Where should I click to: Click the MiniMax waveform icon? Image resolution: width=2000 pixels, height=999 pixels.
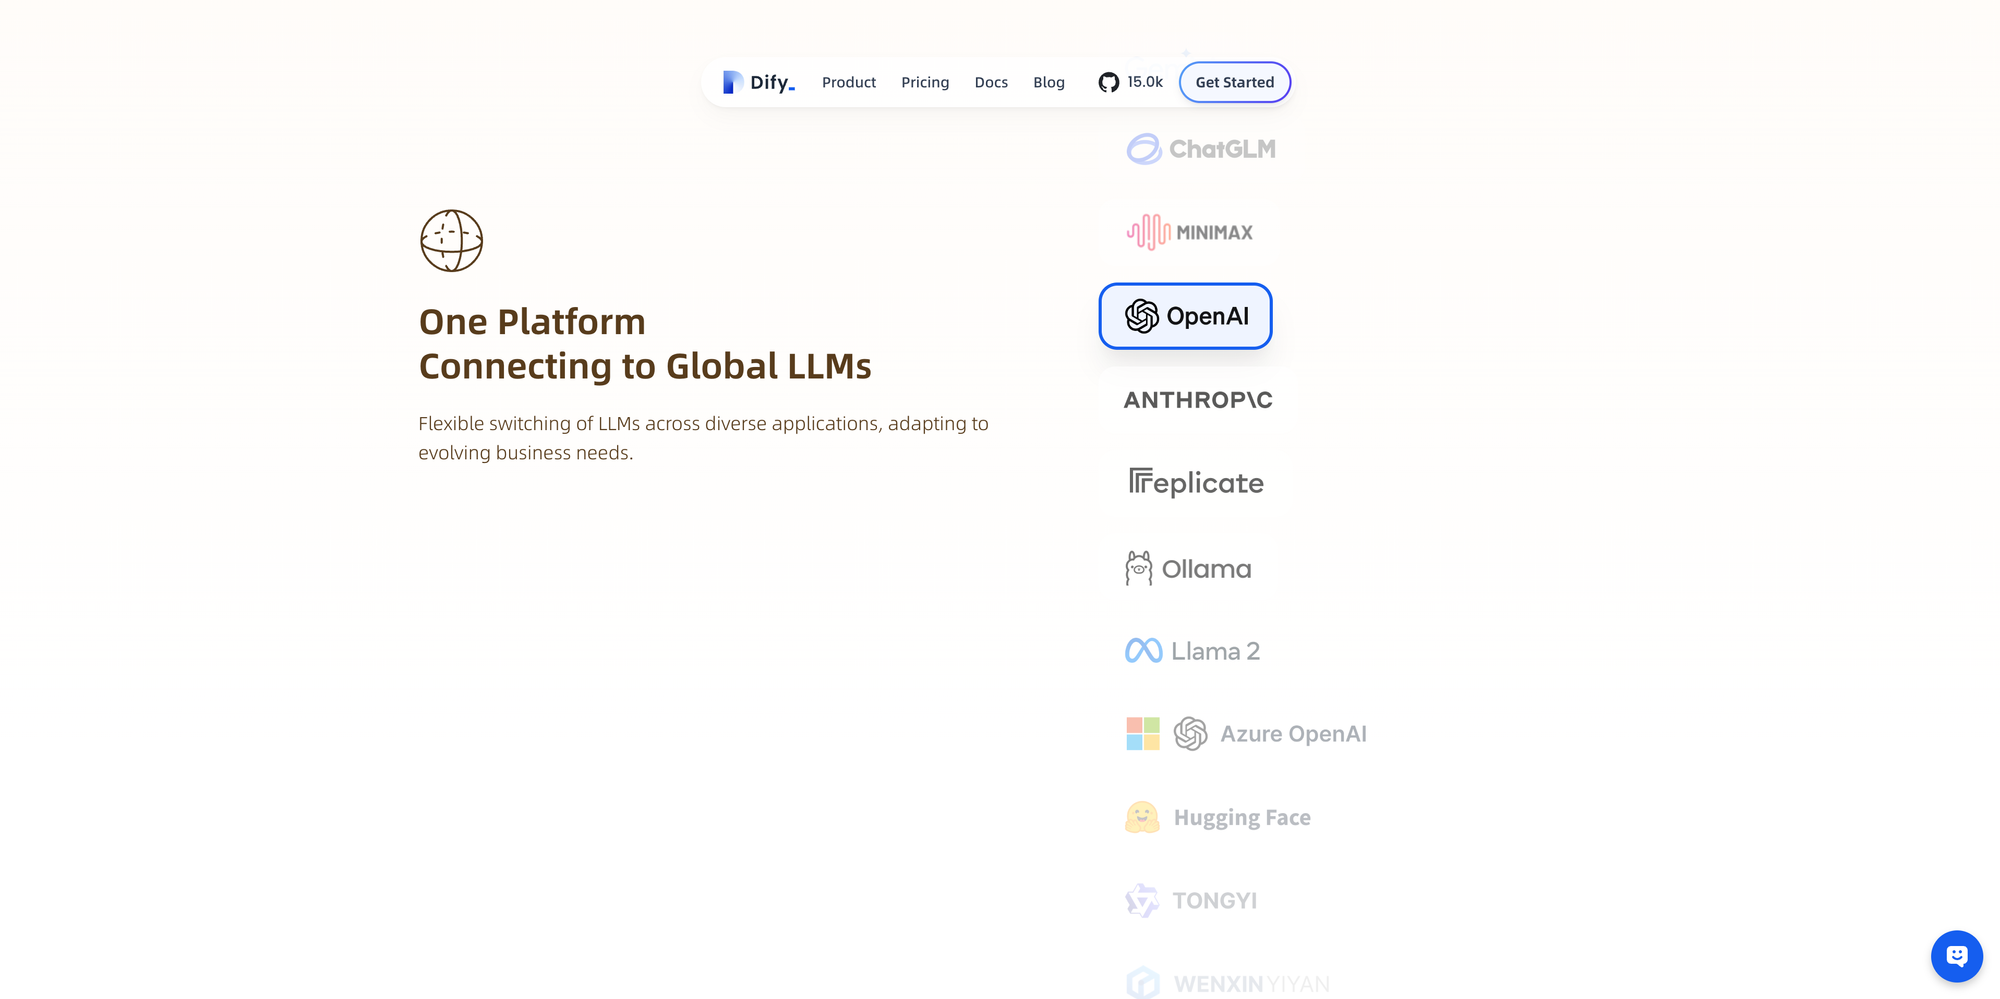coord(1149,232)
